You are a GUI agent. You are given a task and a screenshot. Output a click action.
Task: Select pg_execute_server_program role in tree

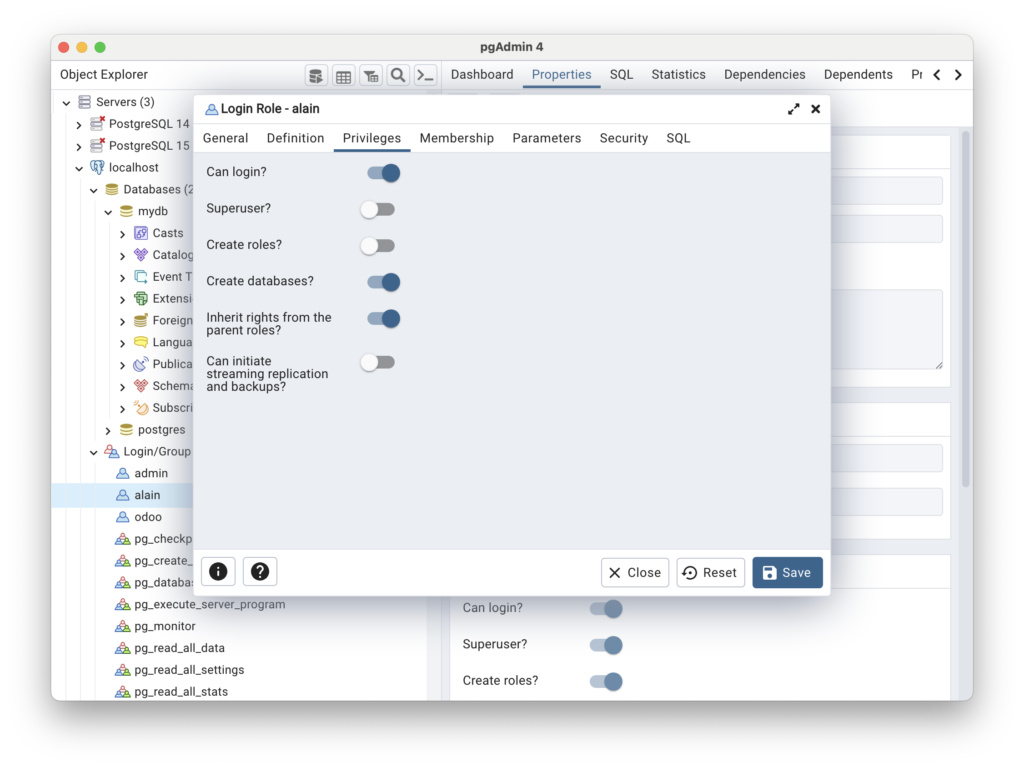210,605
